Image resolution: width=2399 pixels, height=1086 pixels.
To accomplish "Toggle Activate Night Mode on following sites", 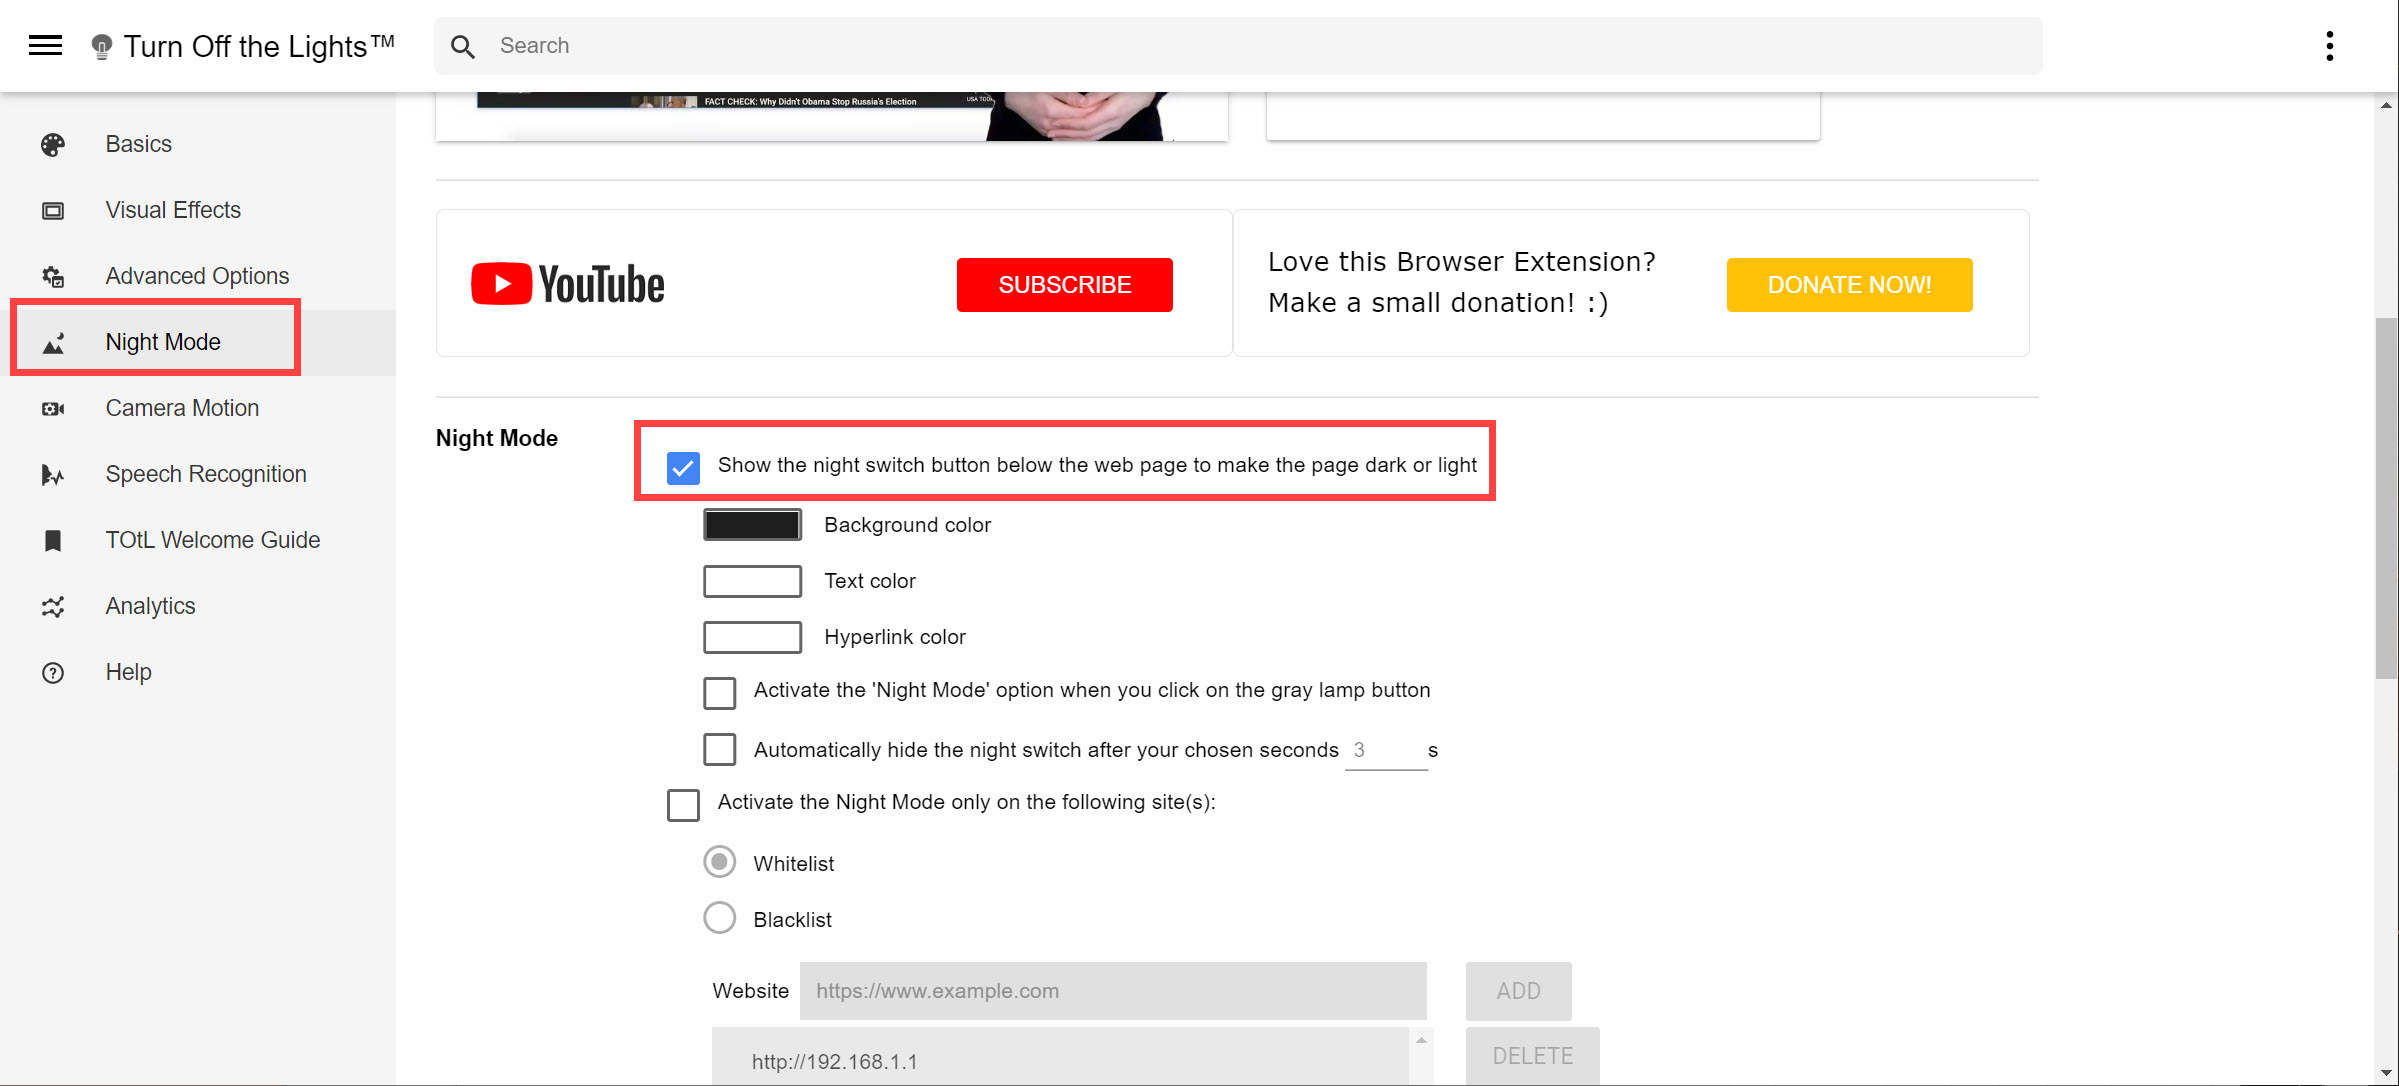I will [682, 801].
